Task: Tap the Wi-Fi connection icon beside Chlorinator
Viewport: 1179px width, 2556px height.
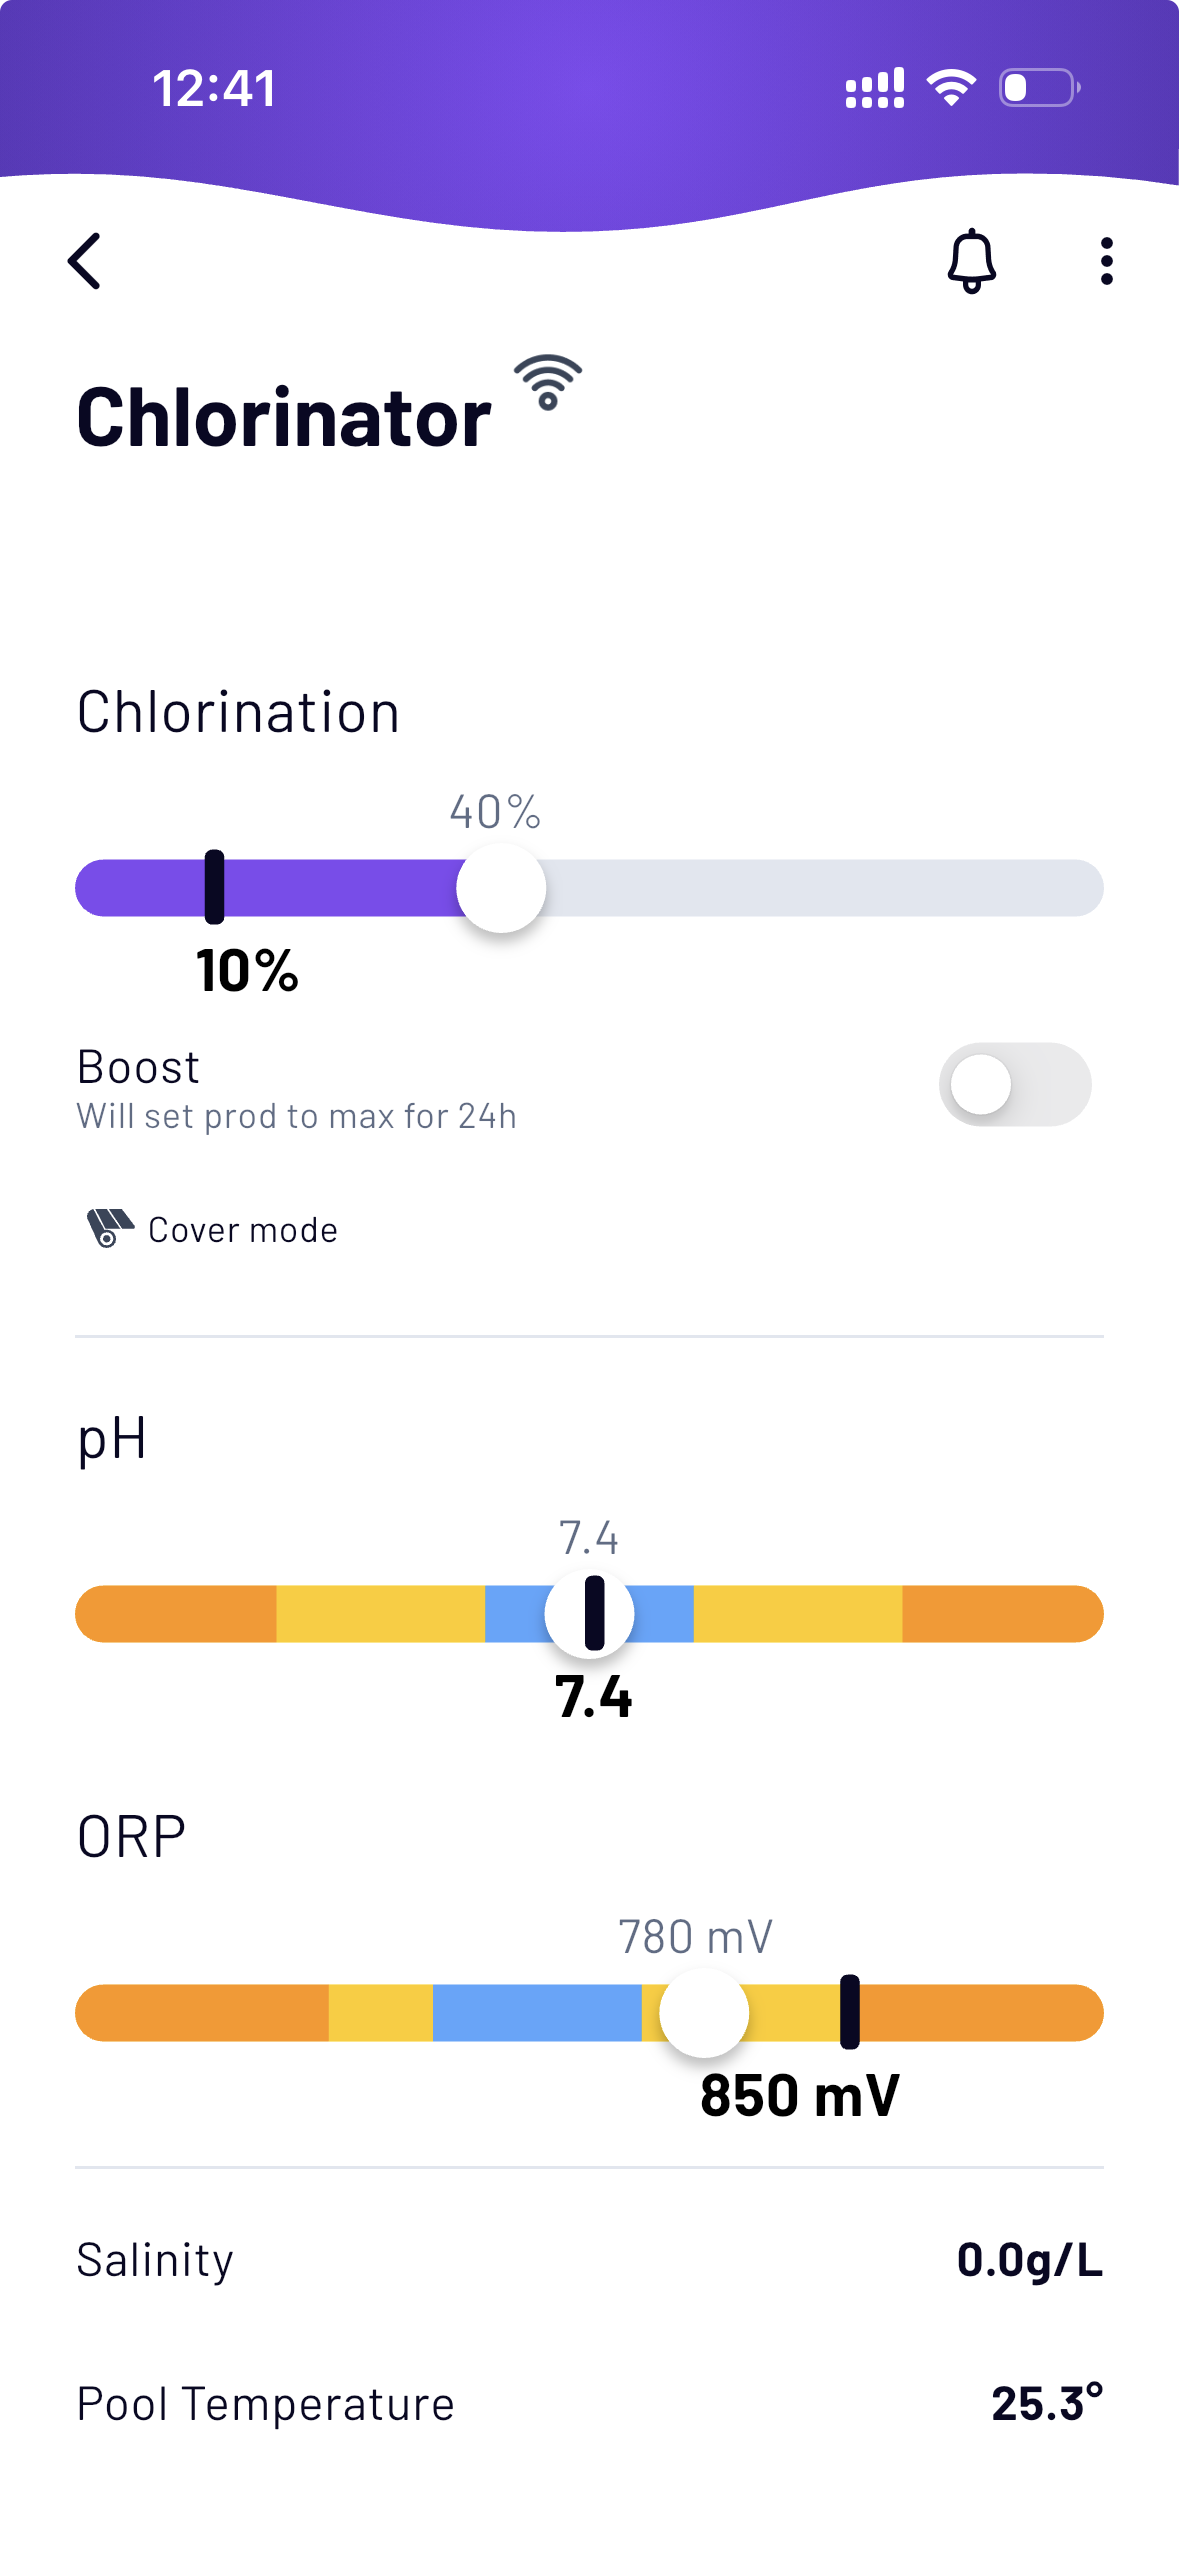Action: pyautogui.click(x=548, y=383)
